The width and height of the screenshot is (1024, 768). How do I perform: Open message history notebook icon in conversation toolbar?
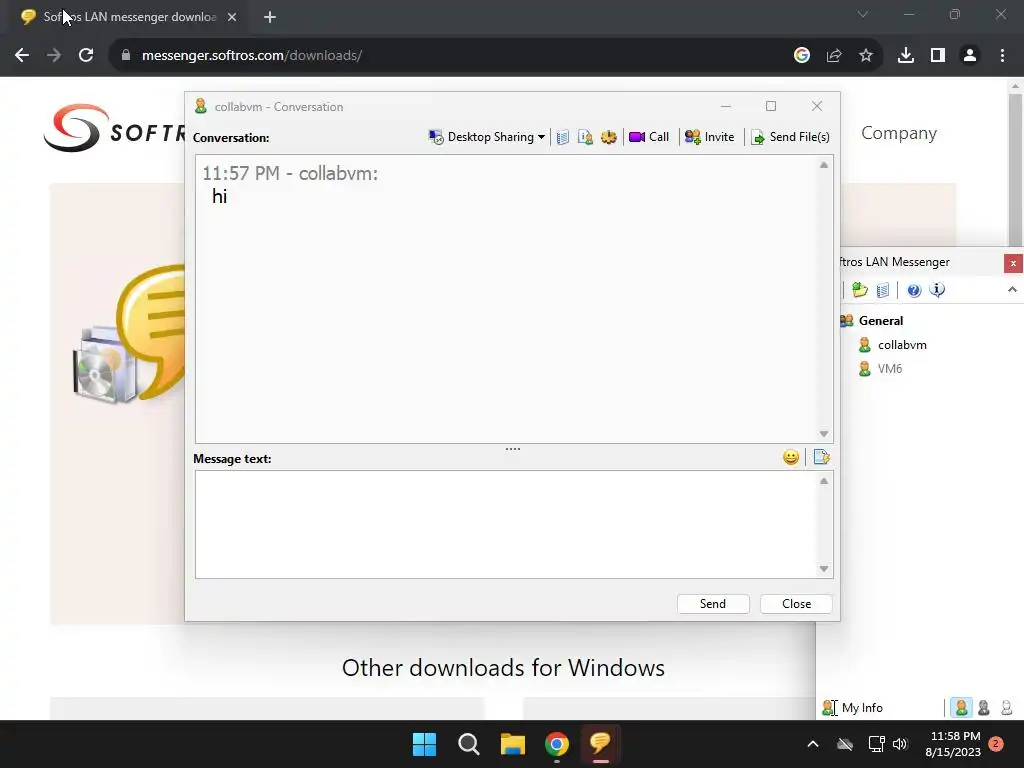562,137
